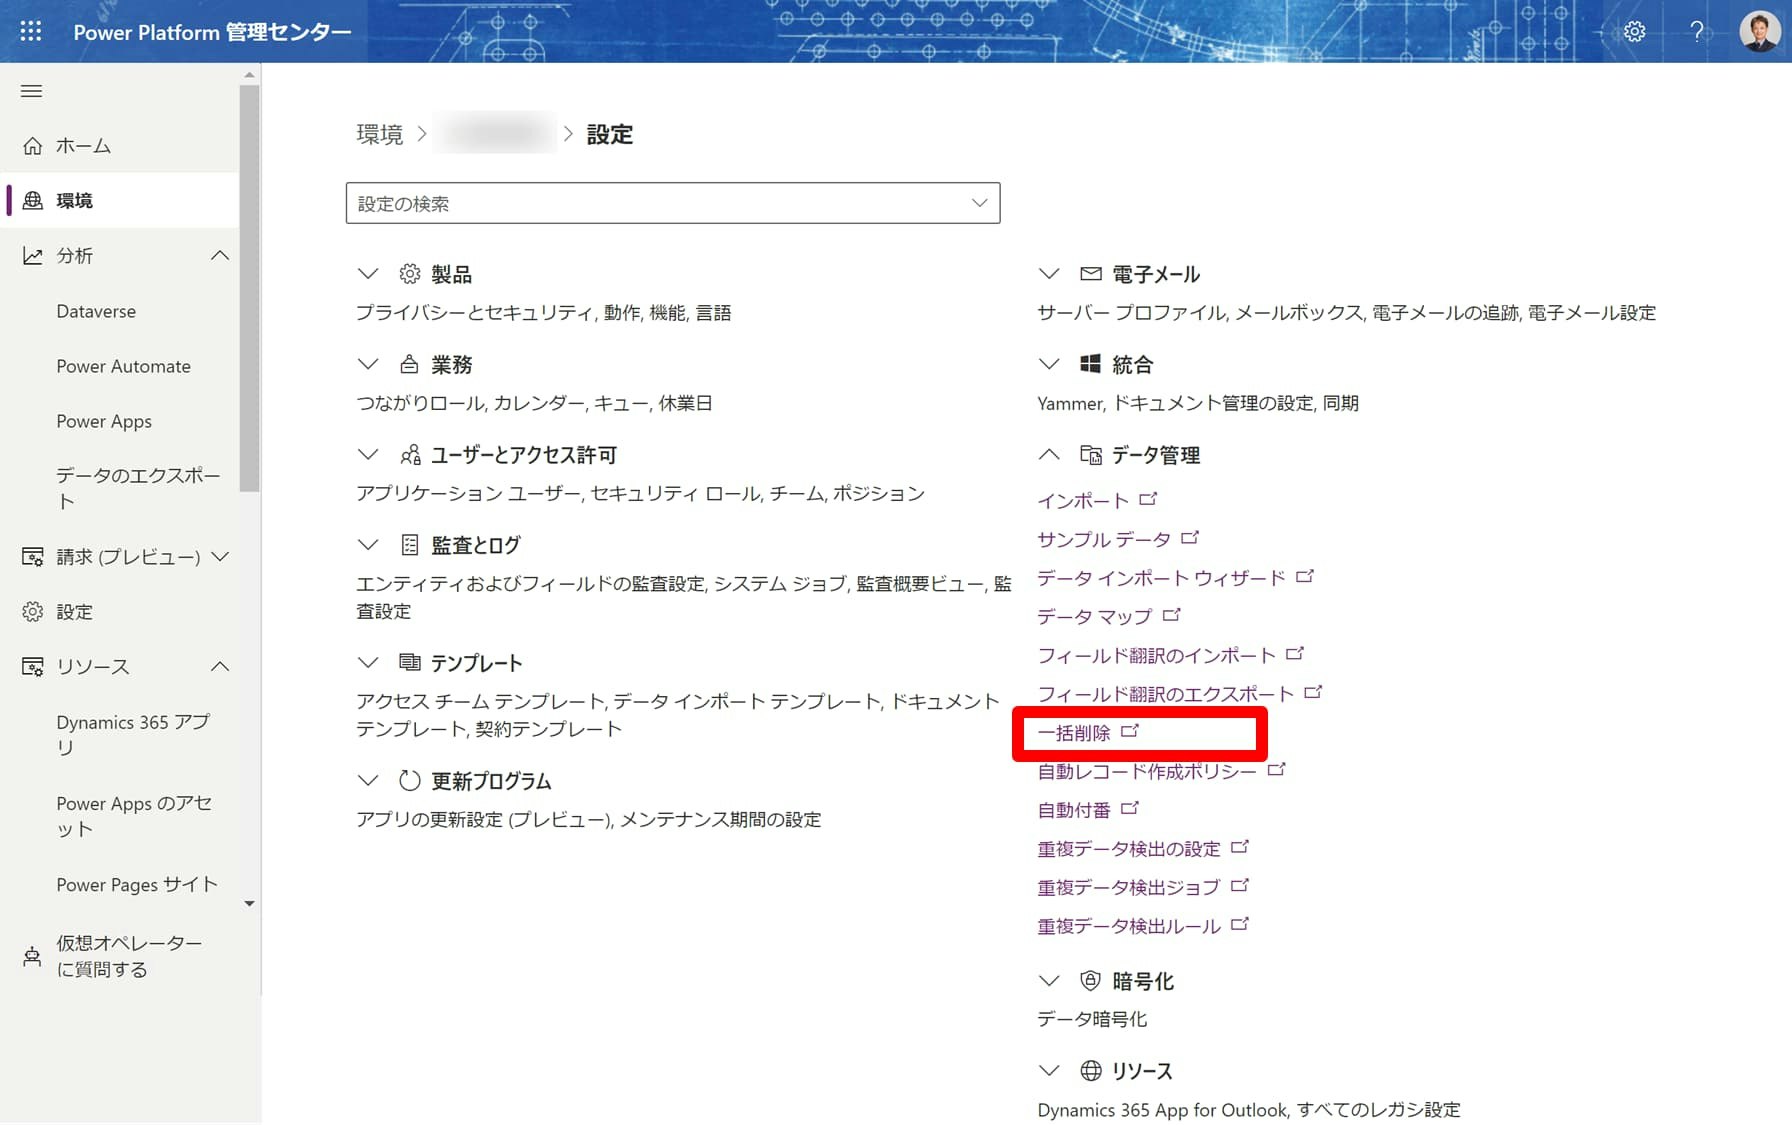Select Power Automate in the navigation menu
Screen dimensions: 1792x1125
122,366
